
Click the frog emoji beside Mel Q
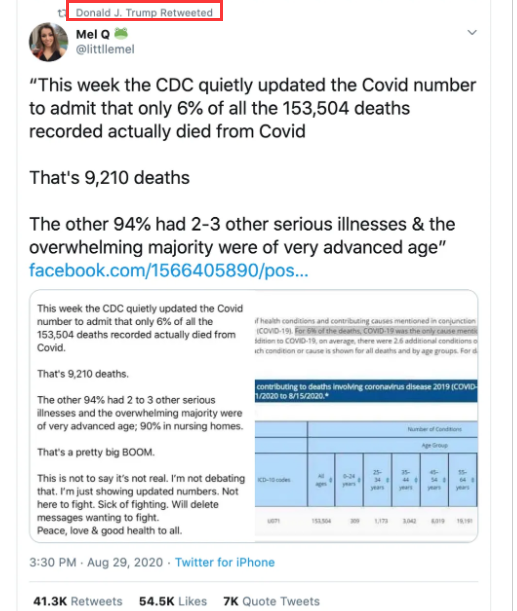pyautogui.click(x=121, y=34)
